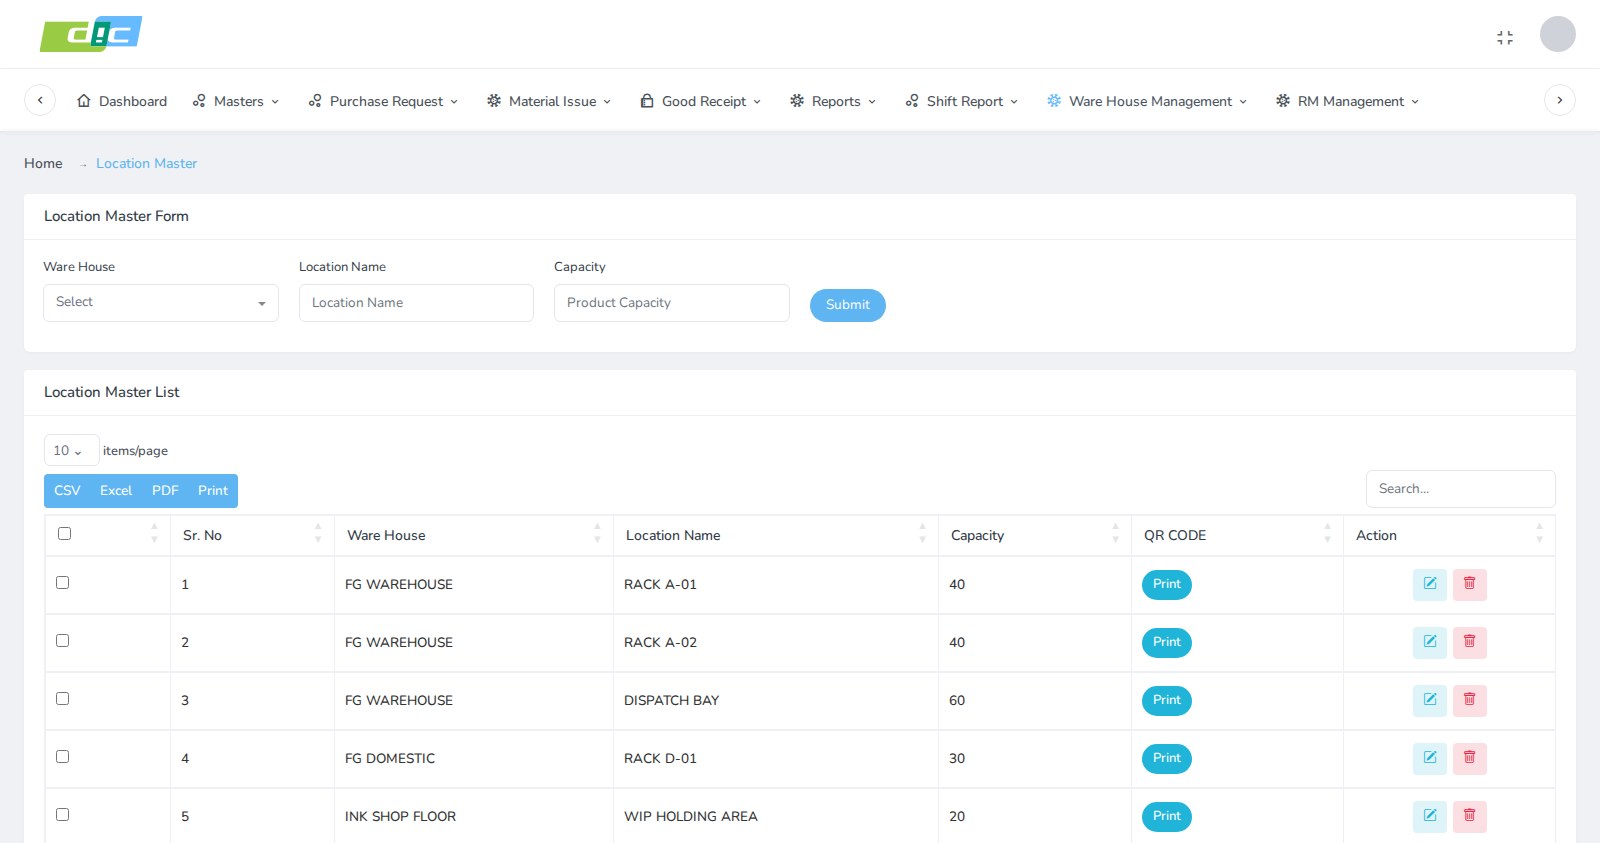This screenshot has height=843, width=1600.
Task: Sort the table by the Ware House column
Action: (474, 535)
